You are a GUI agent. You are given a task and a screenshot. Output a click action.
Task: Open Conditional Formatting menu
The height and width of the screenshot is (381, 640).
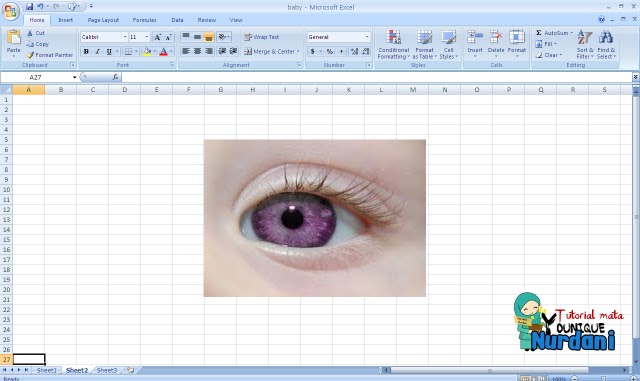coord(393,45)
